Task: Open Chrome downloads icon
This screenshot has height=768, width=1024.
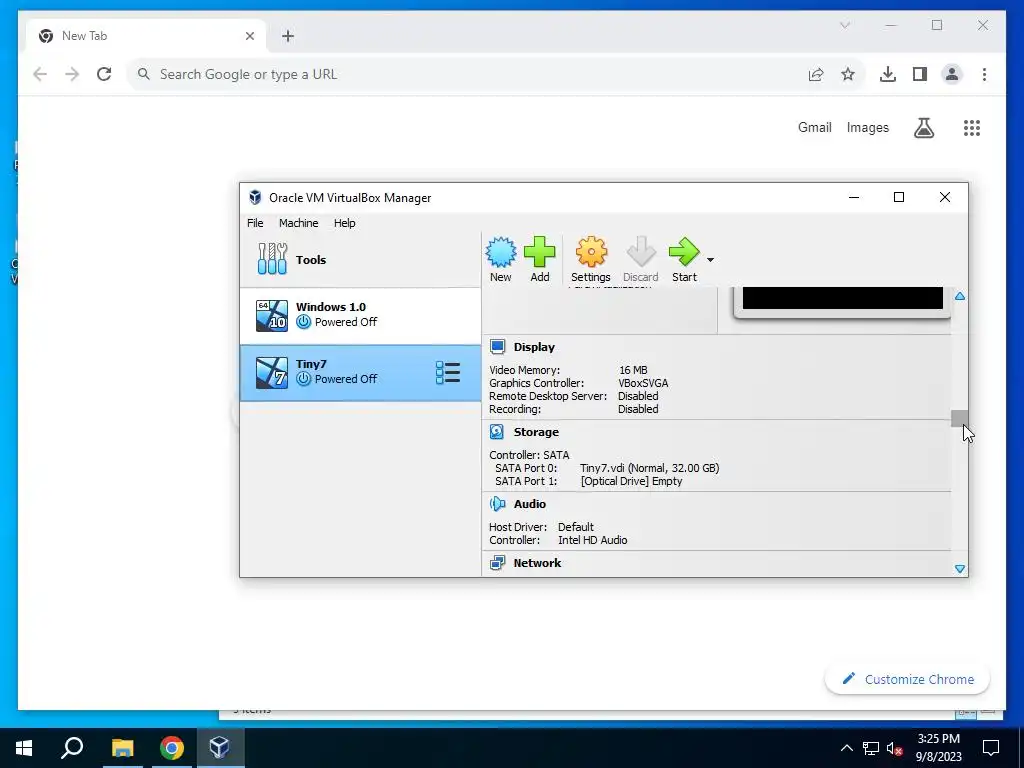Action: pos(888,74)
